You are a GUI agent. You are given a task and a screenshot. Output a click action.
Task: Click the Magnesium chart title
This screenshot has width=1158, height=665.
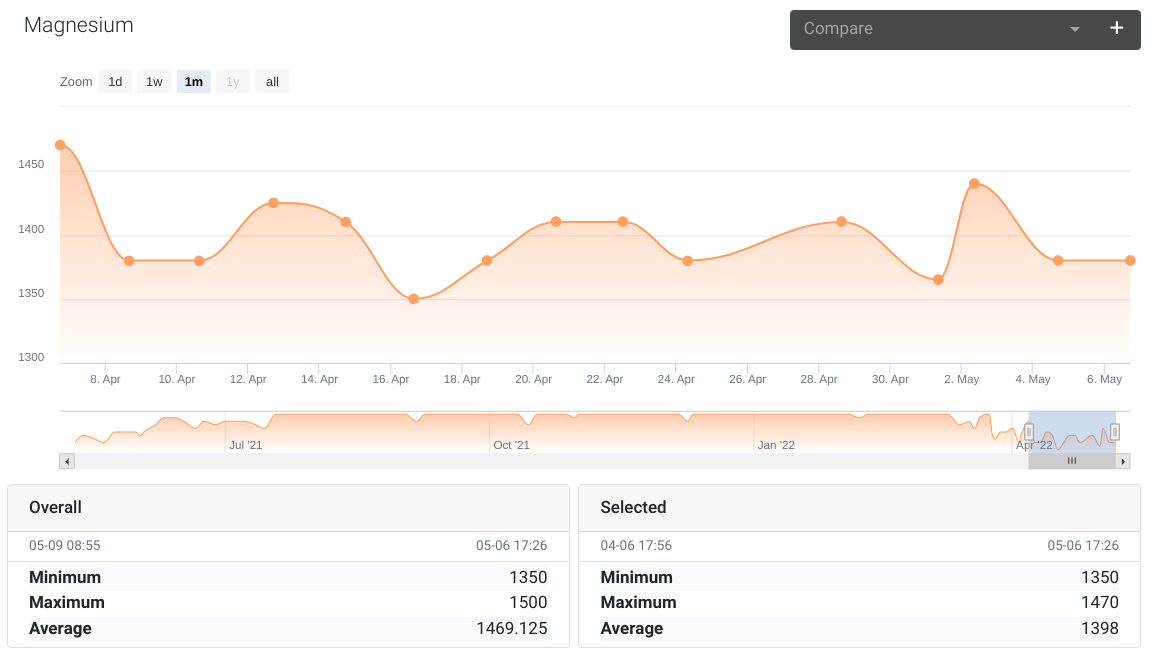coord(78,25)
